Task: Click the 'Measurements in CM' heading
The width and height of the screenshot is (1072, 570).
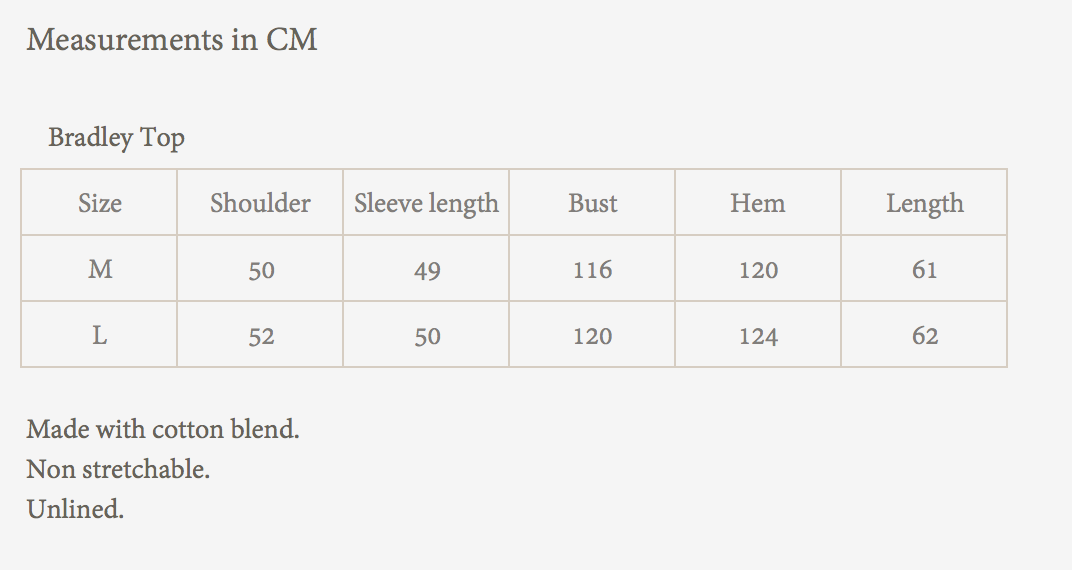Action: tap(172, 39)
